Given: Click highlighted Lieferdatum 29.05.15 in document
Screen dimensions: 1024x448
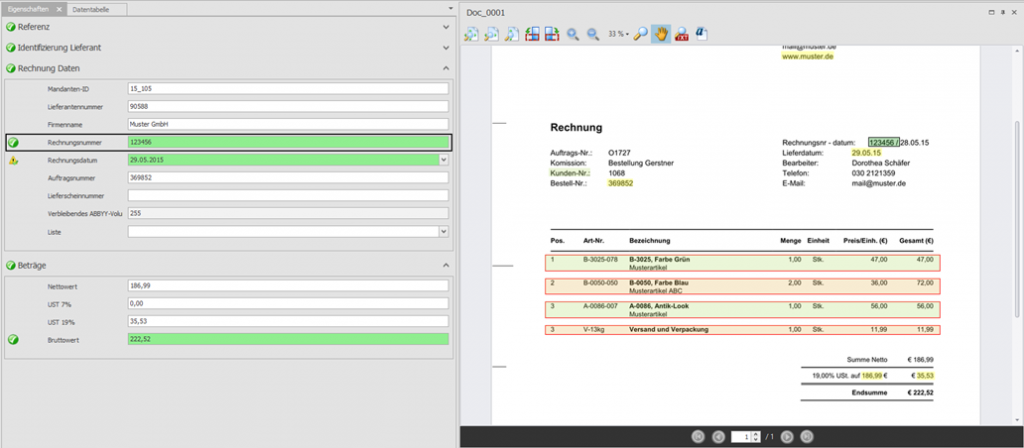Looking at the screenshot, I should tap(866, 153).
